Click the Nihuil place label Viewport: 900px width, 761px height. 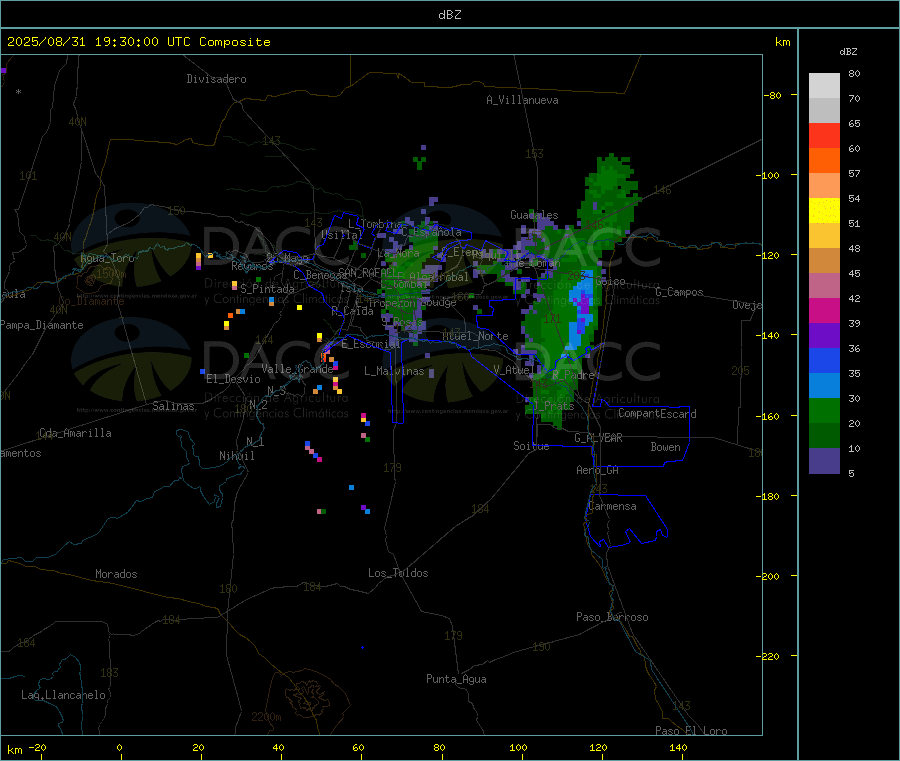pos(236,456)
